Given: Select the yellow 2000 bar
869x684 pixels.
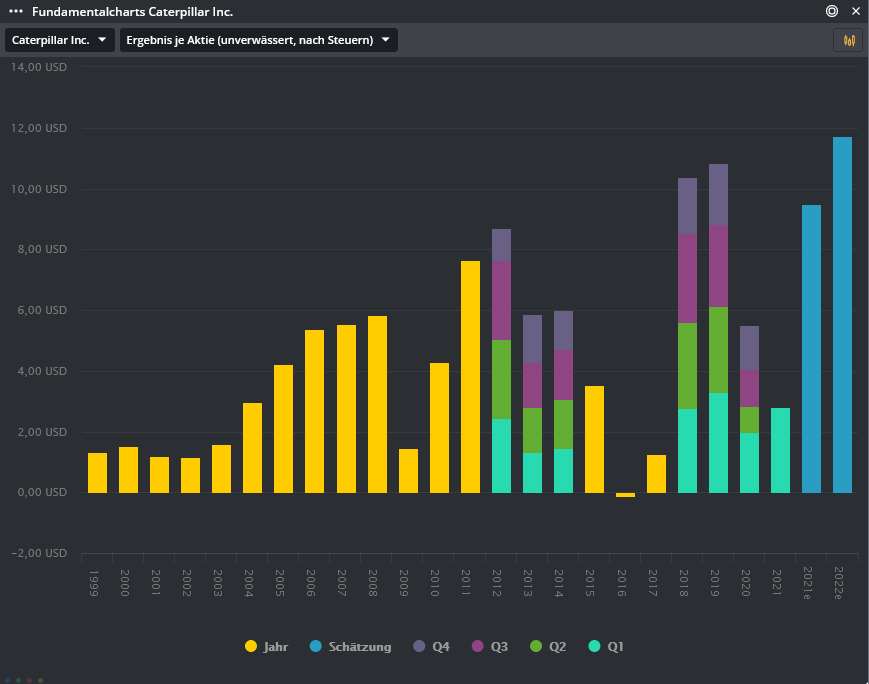Looking at the screenshot, I should 129,470.
